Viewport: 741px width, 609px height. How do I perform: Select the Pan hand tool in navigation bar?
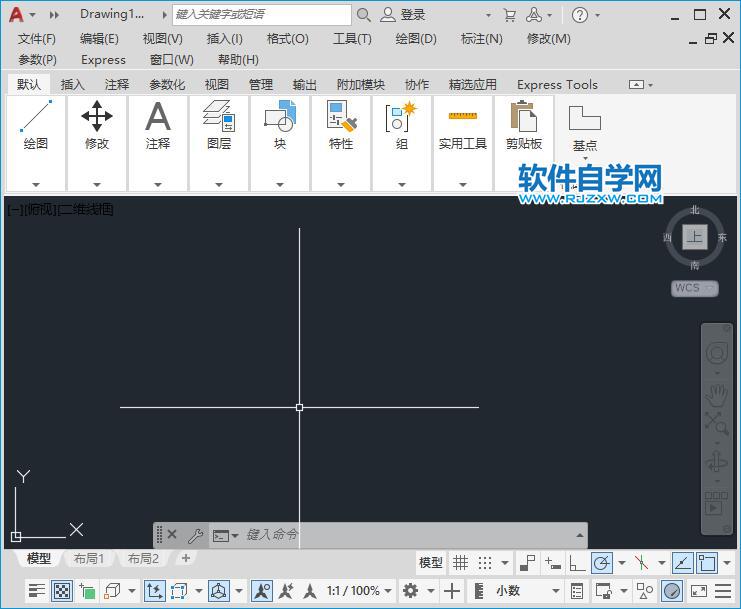(x=716, y=396)
